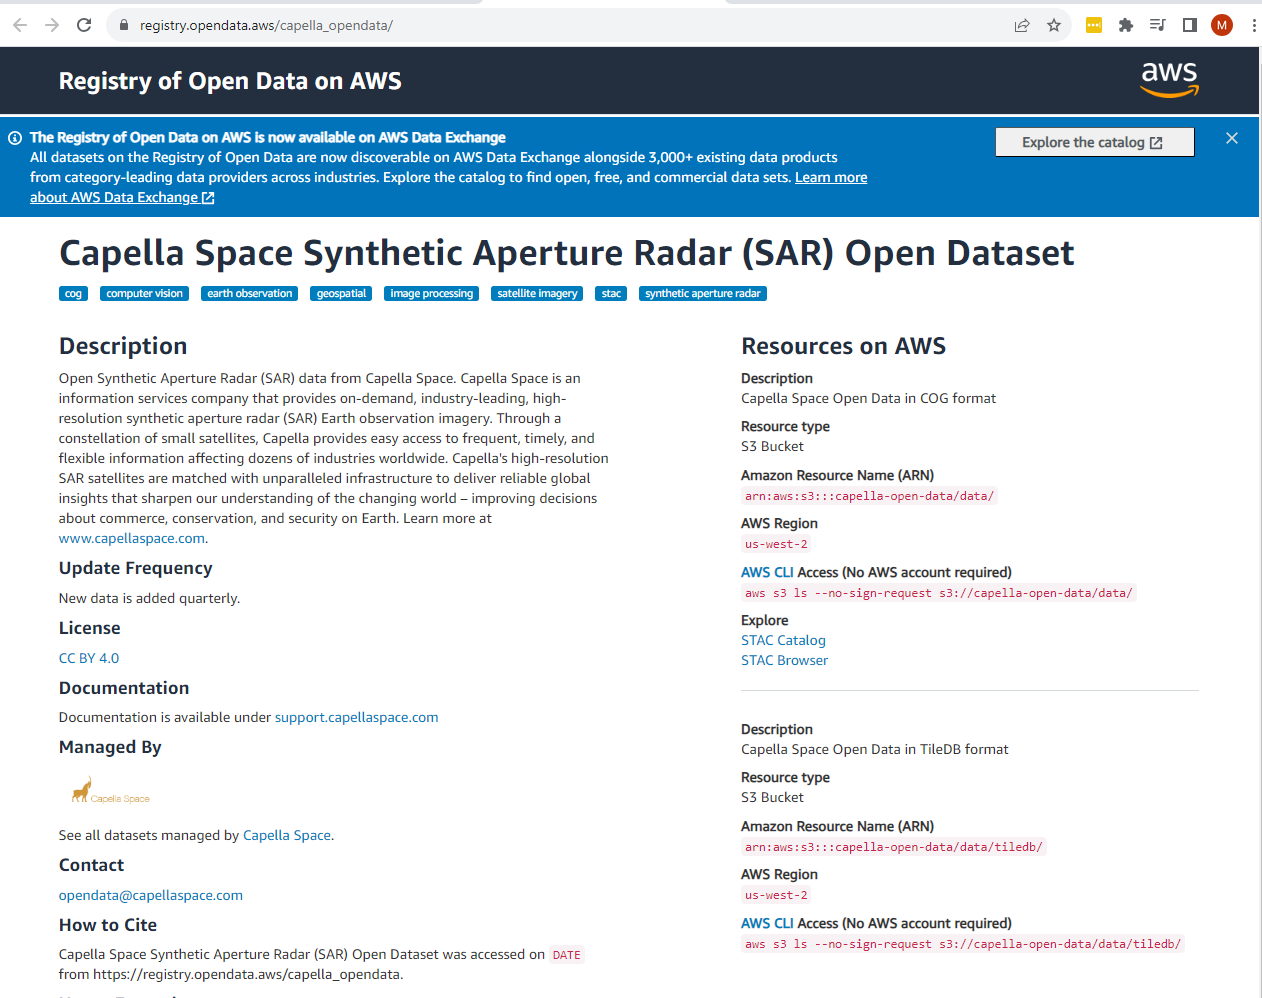This screenshot has width=1262, height=998.
Task: Open the profile avatar M
Action: click(1222, 25)
